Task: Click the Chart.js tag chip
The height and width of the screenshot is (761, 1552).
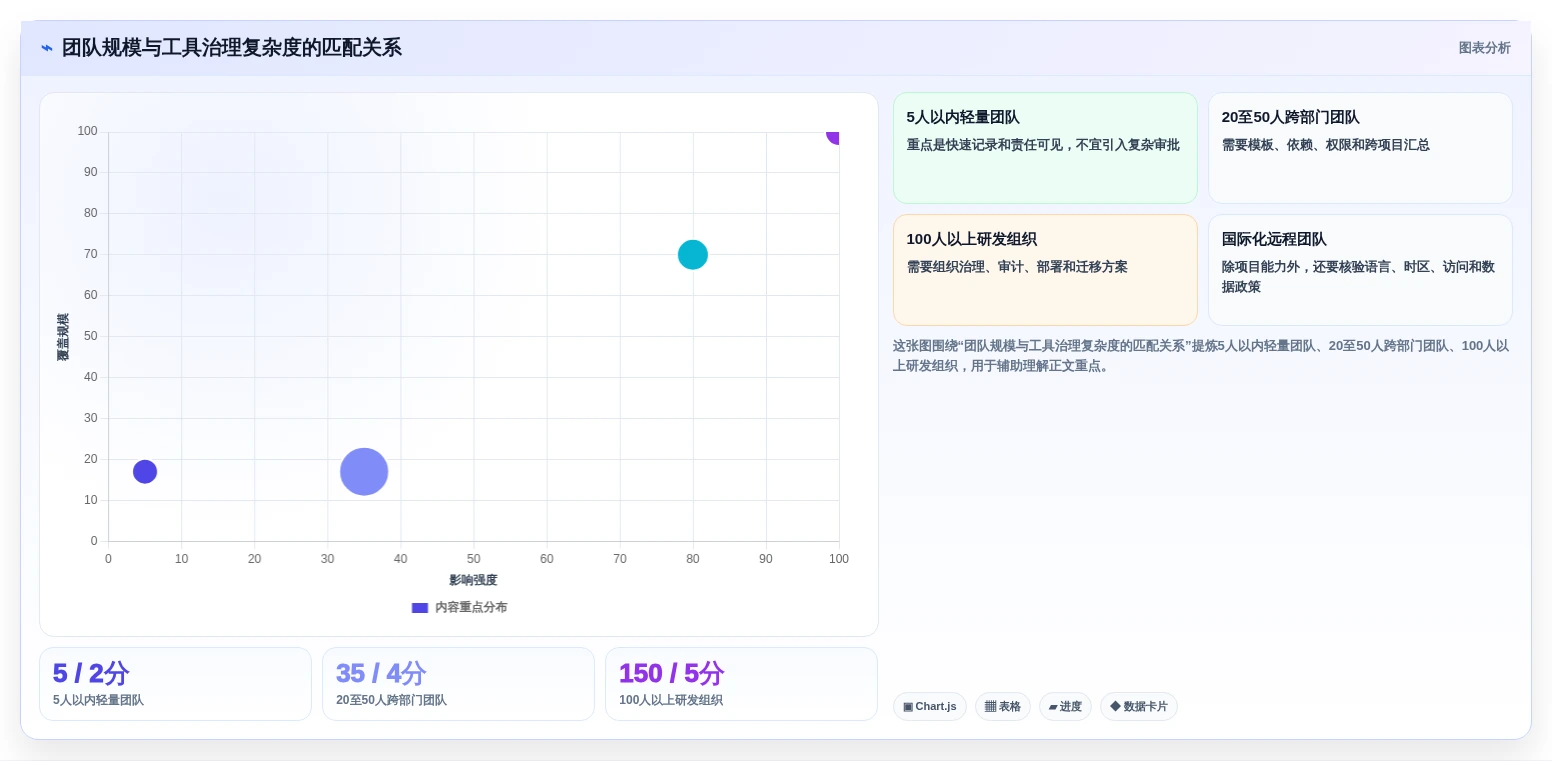Action: point(930,707)
